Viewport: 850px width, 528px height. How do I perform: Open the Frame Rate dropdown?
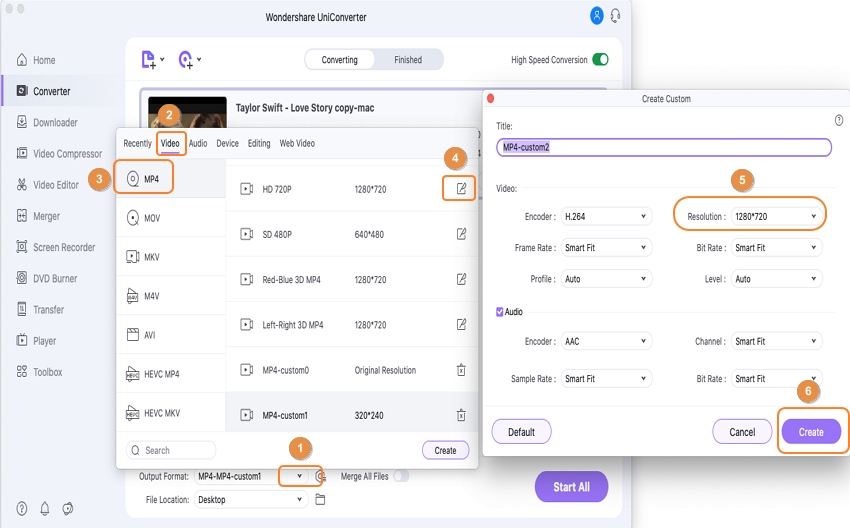click(606, 248)
